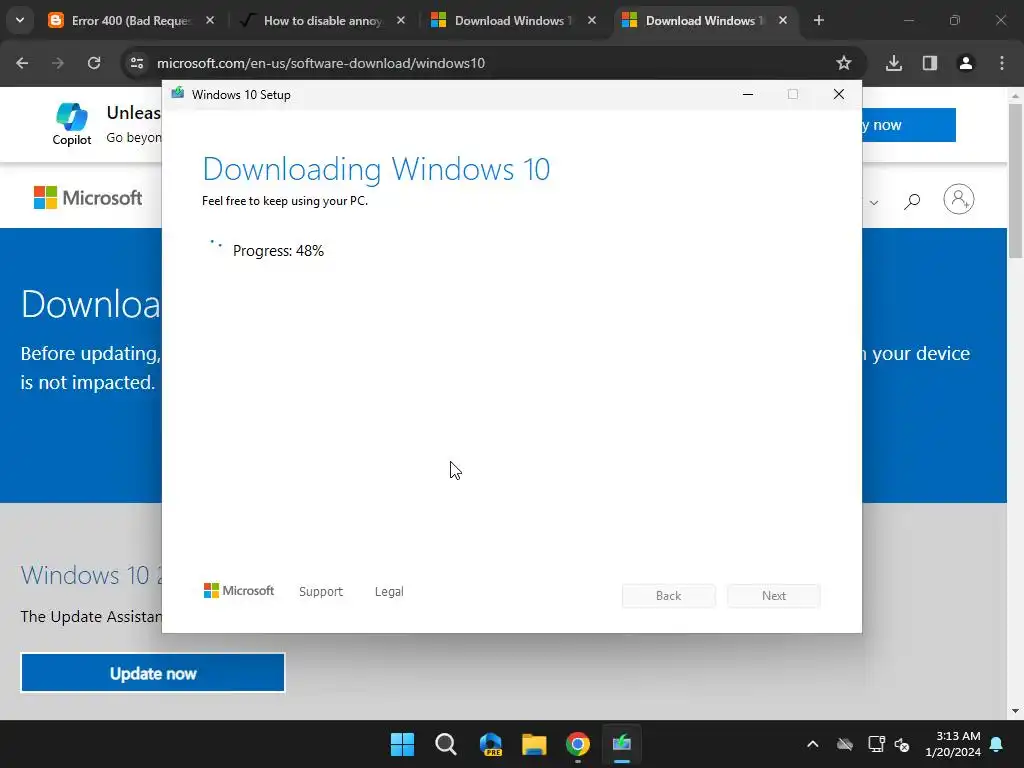1024x768 pixels.
Task: Switch to How to disable annoying tab
Action: point(323,20)
